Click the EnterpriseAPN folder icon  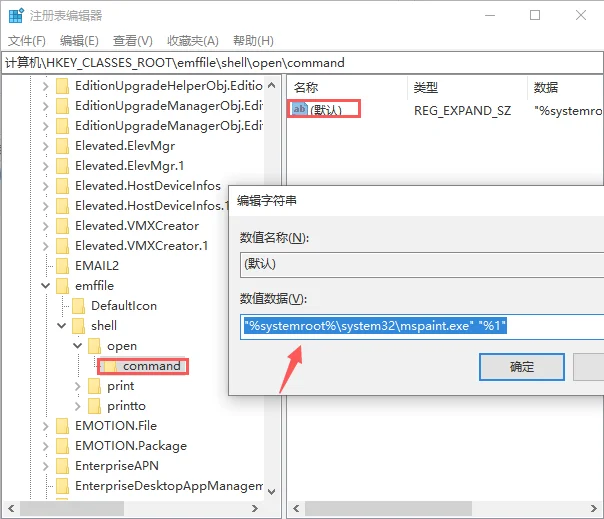pos(62,466)
